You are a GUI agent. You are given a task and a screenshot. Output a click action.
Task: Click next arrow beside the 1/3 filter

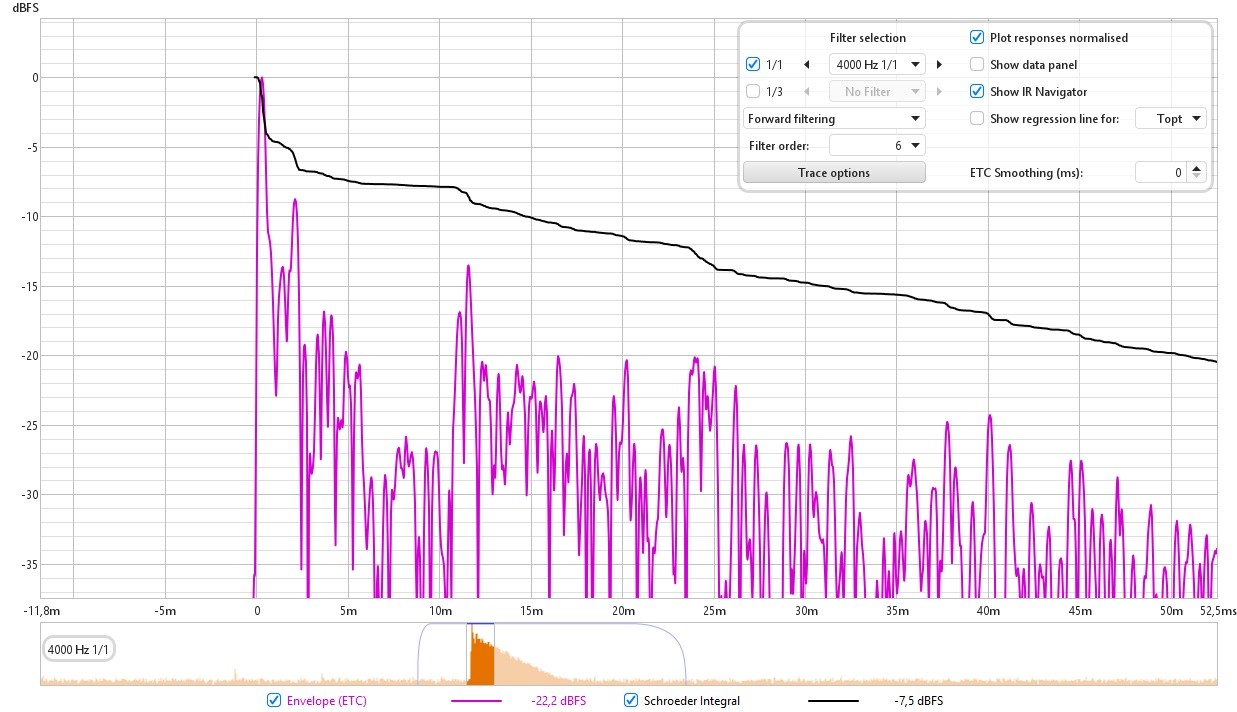point(939,92)
